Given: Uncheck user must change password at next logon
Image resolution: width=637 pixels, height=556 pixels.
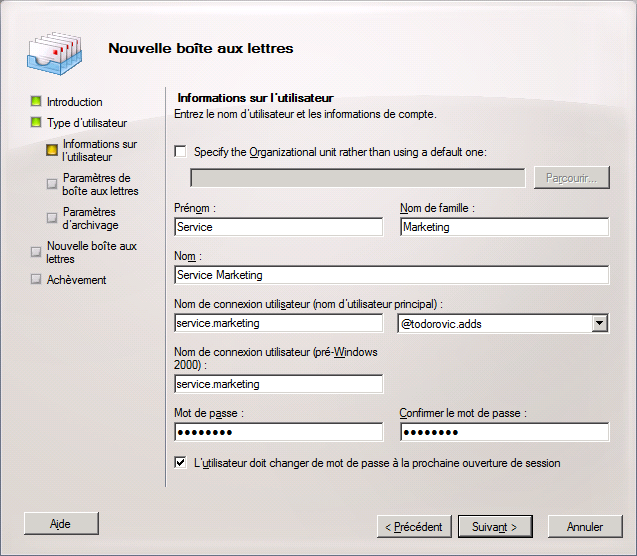Looking at the screenshot, I should pos(180,463).
